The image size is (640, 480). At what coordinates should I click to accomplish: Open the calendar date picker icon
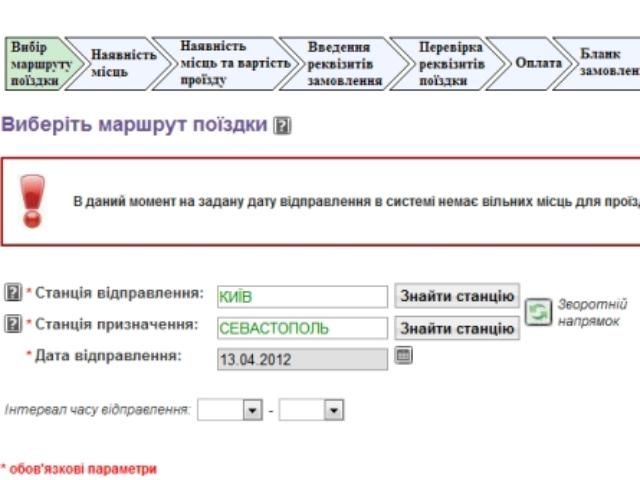tap(404, 355)
